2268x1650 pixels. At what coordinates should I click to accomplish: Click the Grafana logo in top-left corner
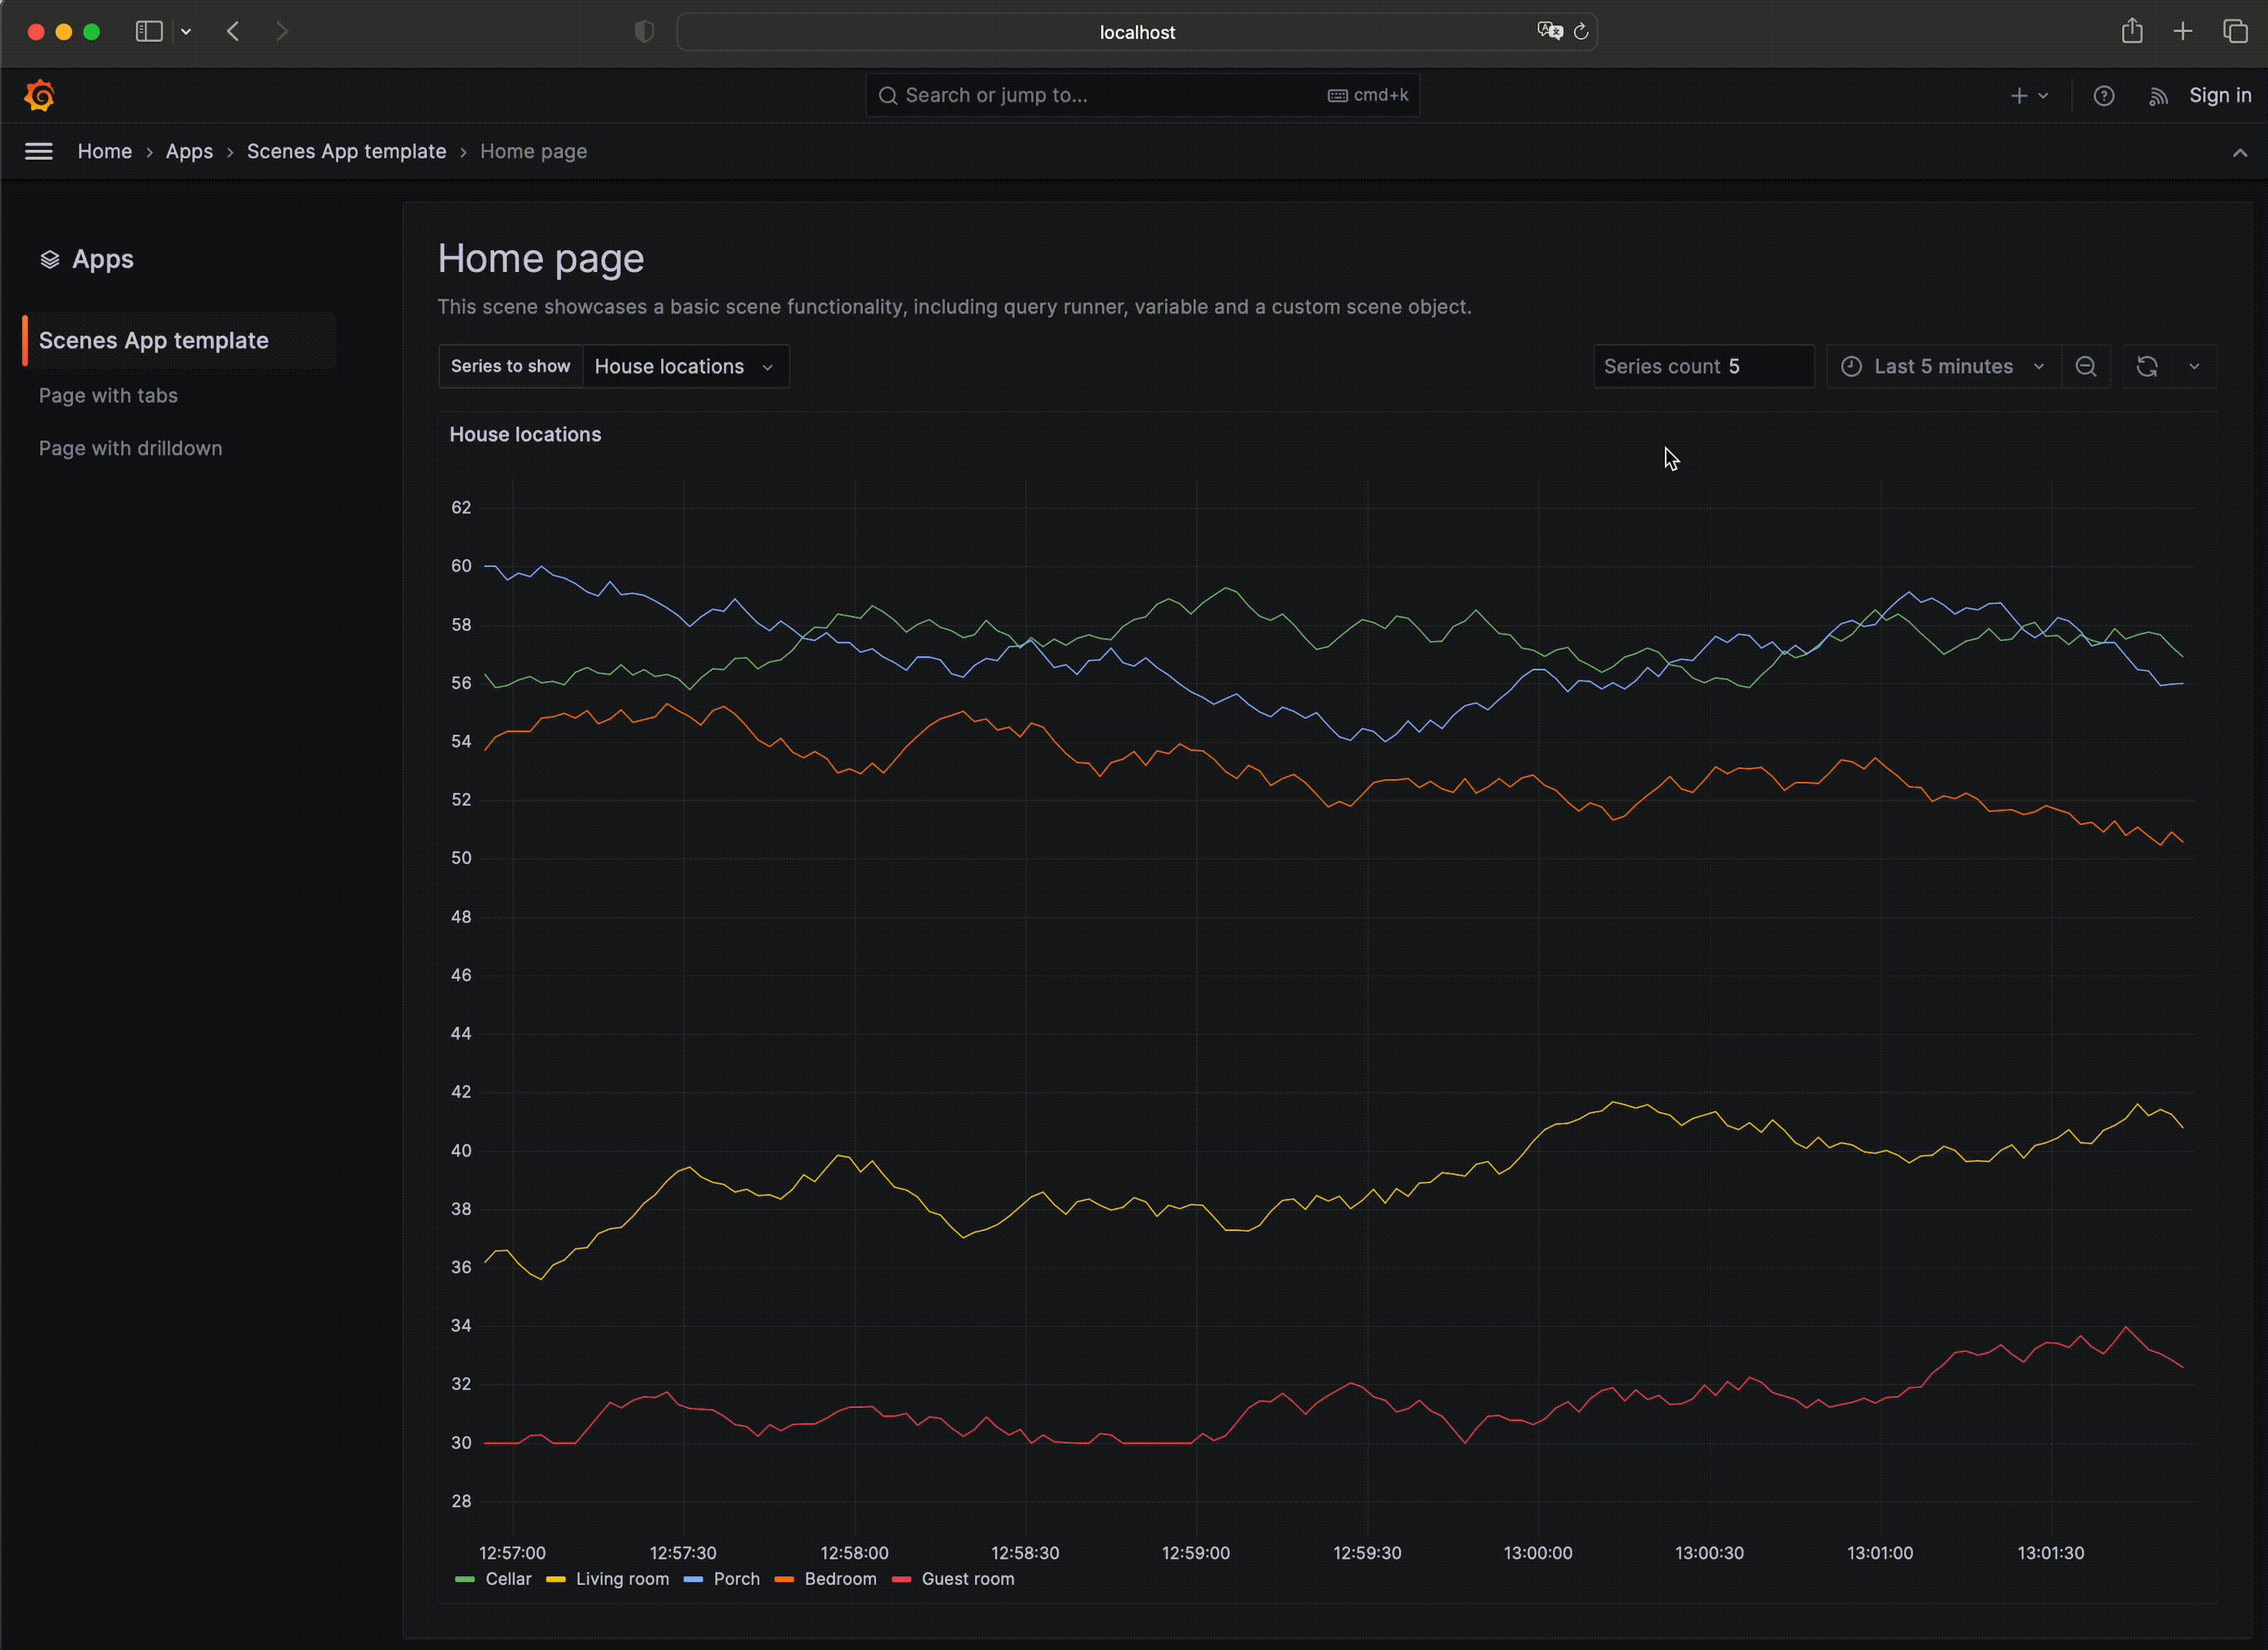tap(40, 95)
